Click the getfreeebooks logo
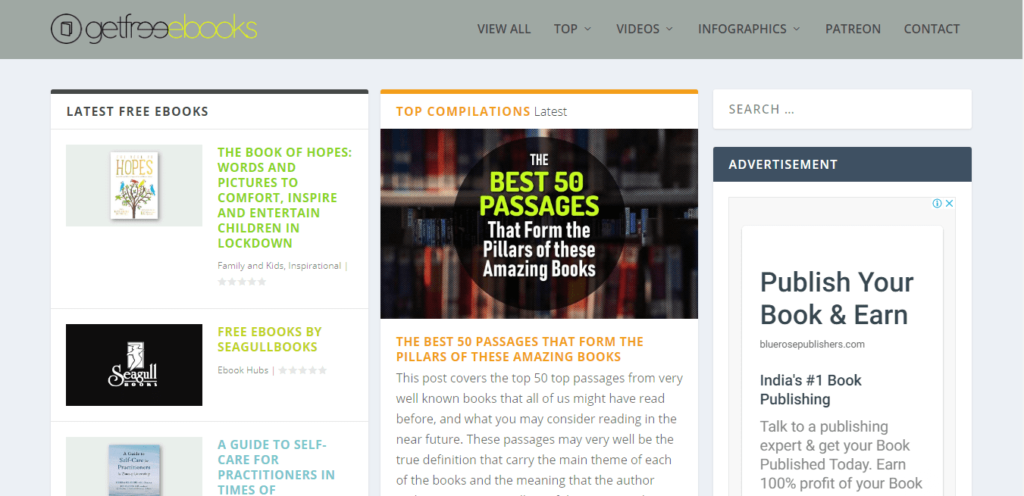Image resolution: width=1024 pixels, height=496 pixels. pyautogui.click(x=154, y=29)
